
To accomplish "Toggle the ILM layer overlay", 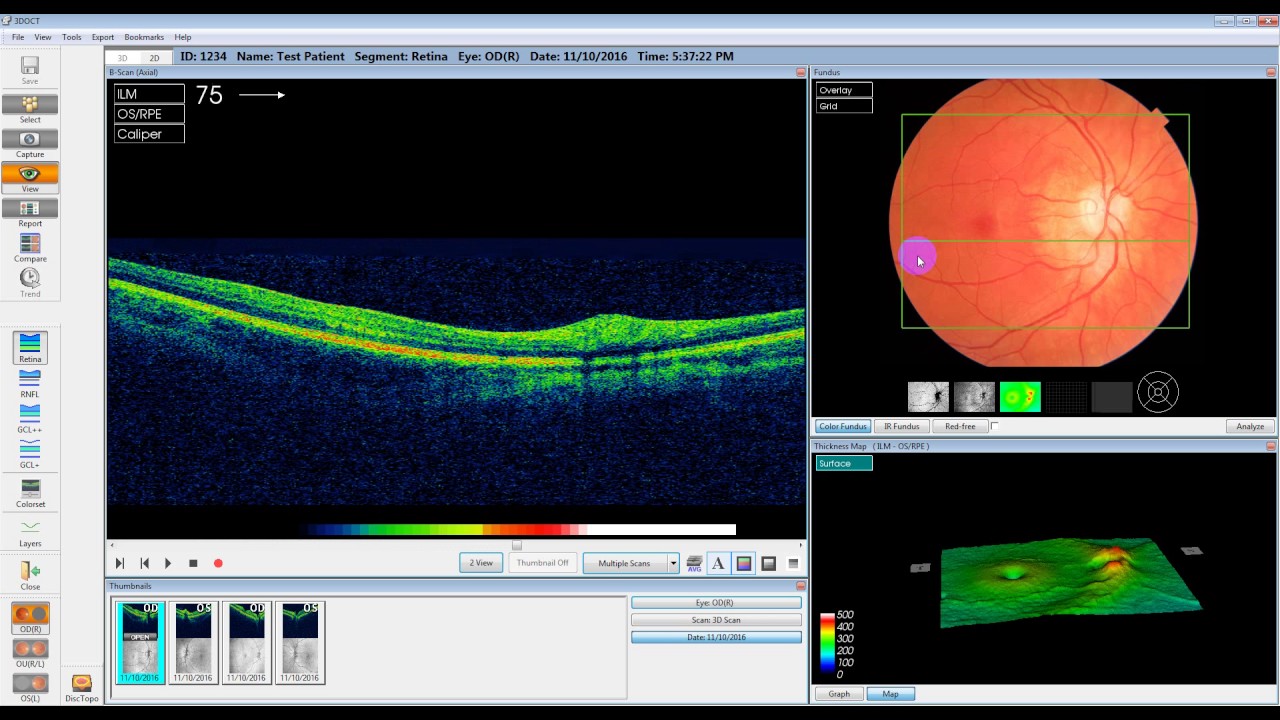I will tap(149, 94).
